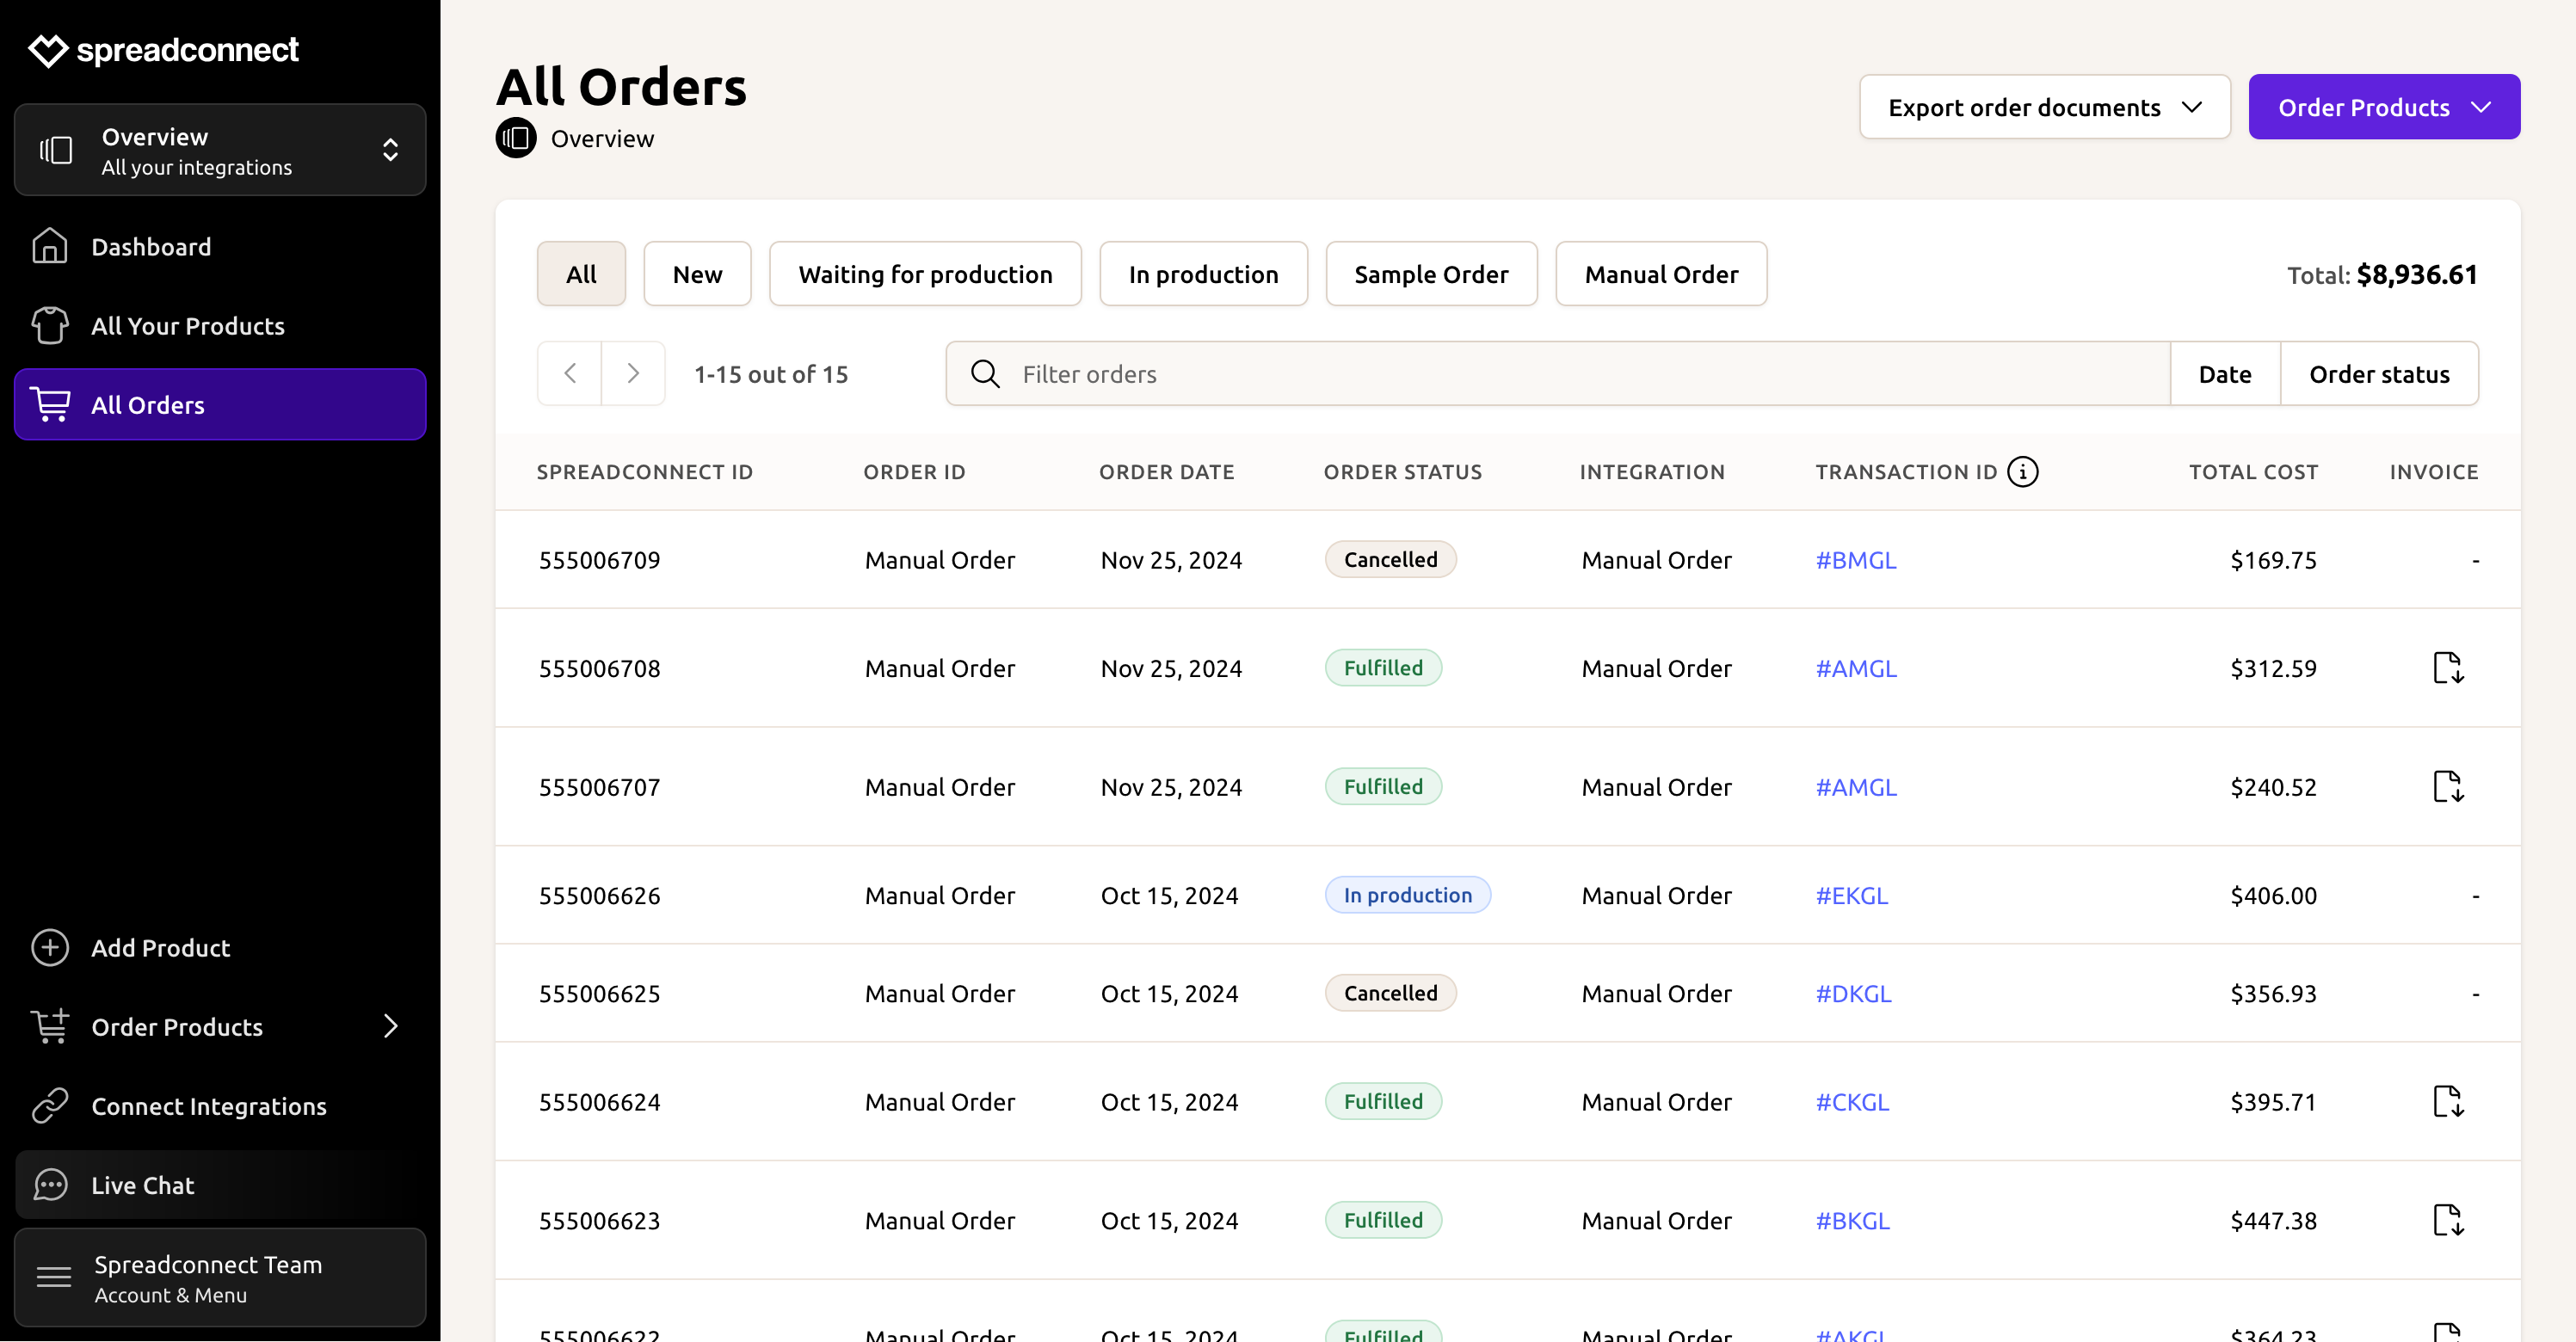Go to next page of orders
The width and height of the screenshot is (2576, 1342).
633,373
